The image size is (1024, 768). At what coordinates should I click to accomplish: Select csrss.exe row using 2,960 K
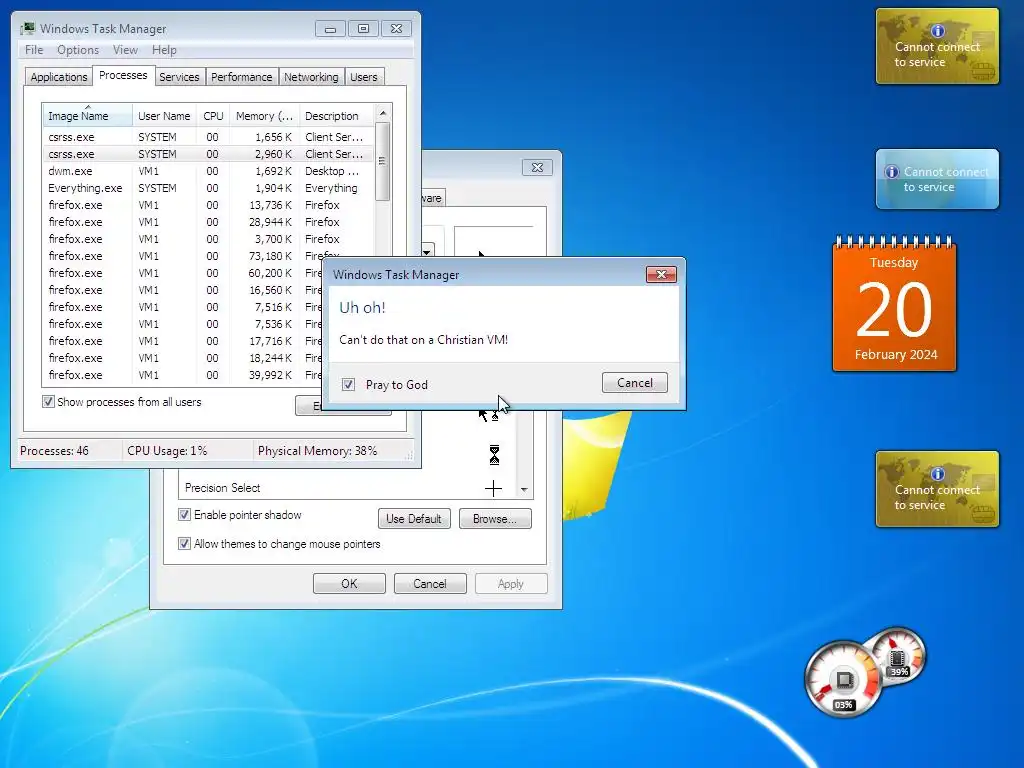coord(209,154)
